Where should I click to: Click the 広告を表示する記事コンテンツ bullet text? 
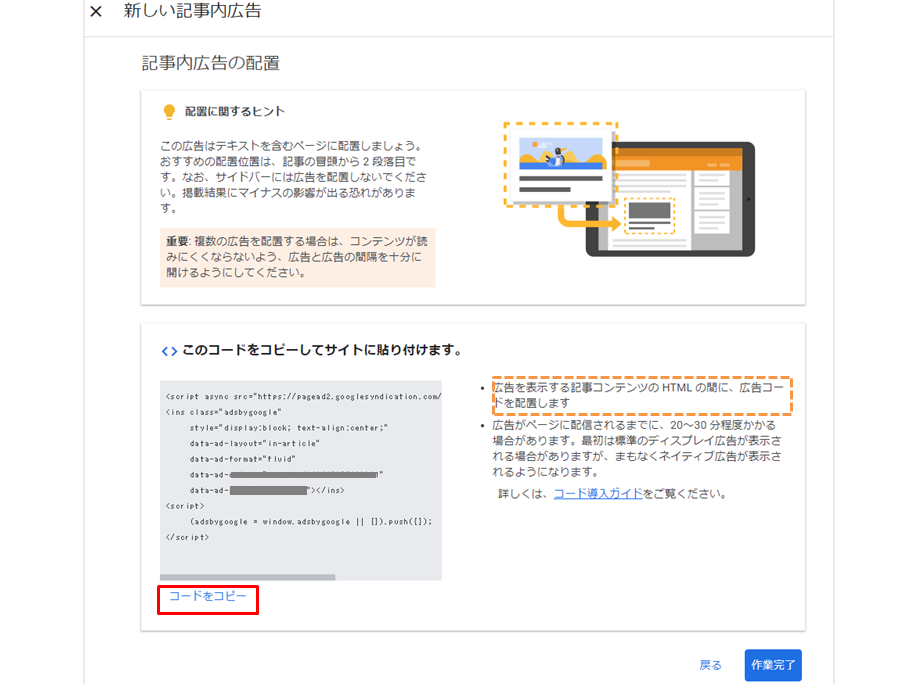(x=638, y=395)
